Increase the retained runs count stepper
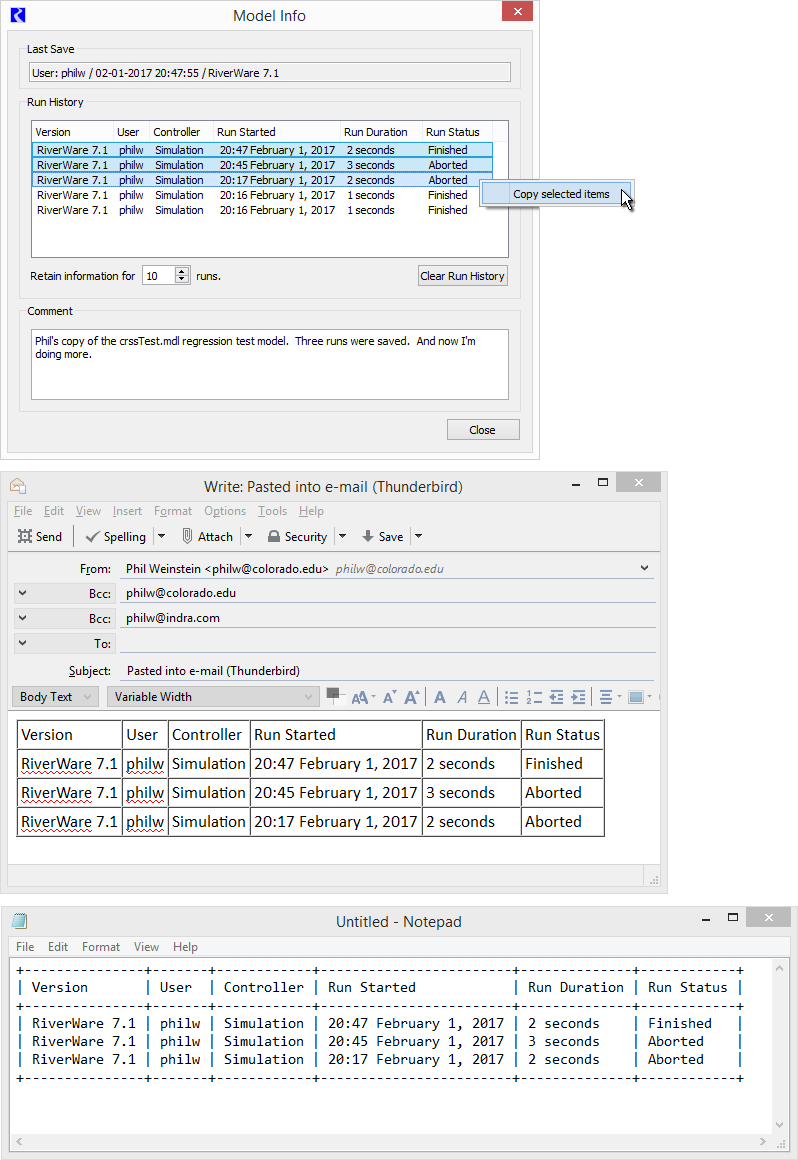Viewport: 798px width, 1160px height. tap(182, 272)
